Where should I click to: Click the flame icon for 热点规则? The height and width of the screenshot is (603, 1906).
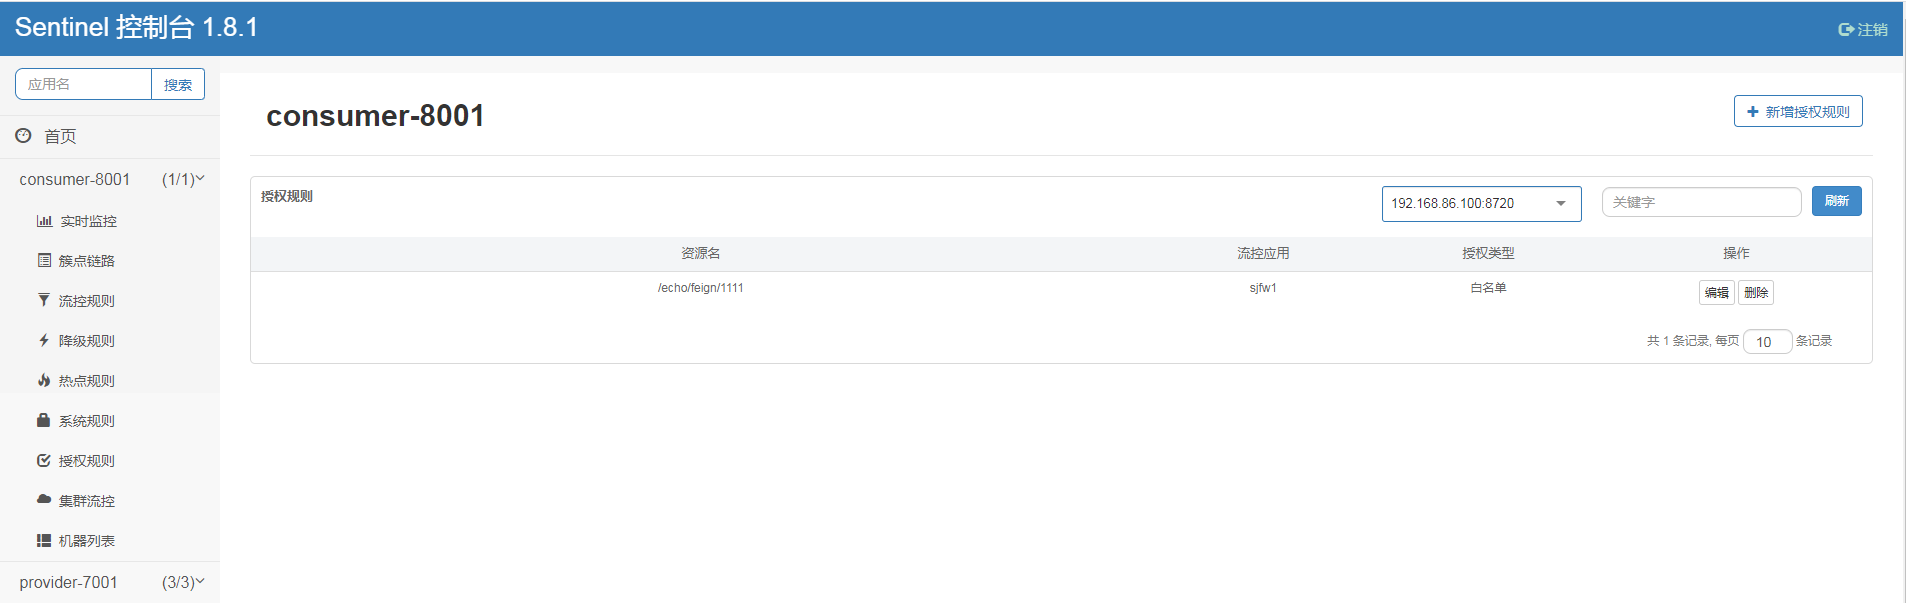pyautogui.click(x=44, y=380)
